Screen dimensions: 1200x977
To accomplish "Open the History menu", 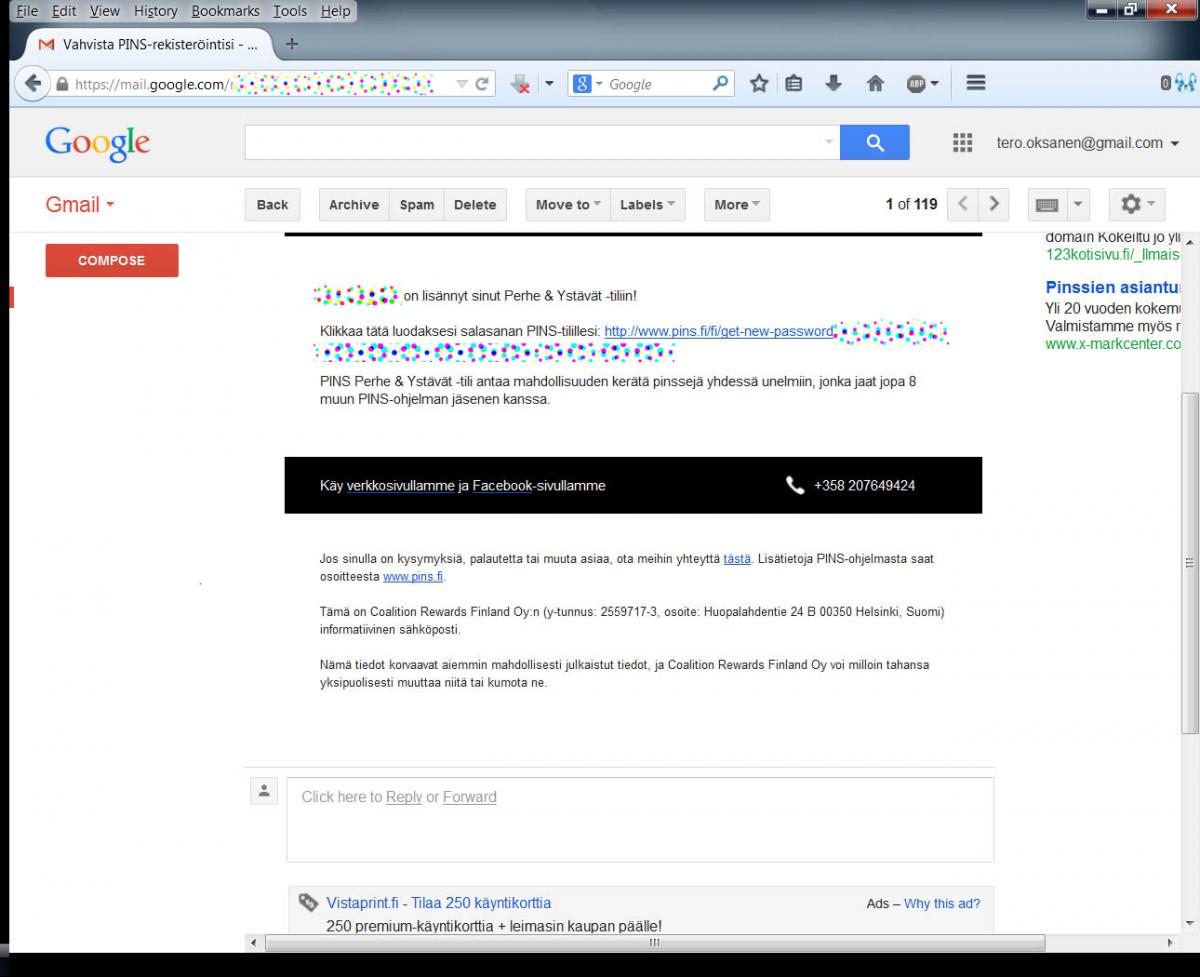I will (x=155, y=11).
